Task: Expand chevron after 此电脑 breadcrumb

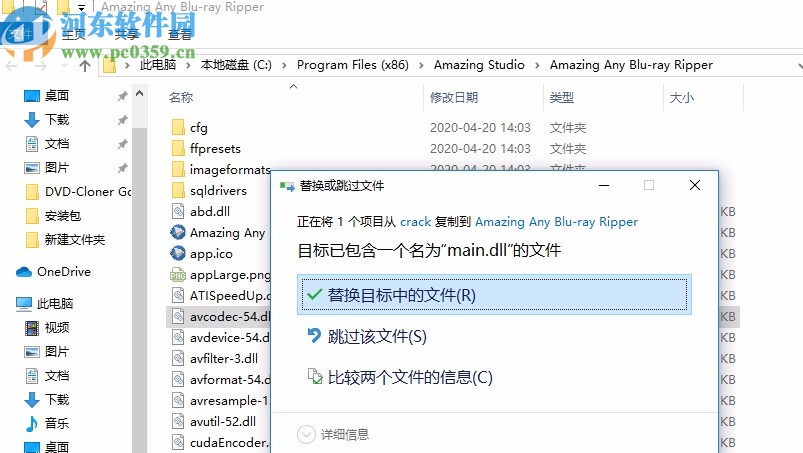Action: (188, 66)
